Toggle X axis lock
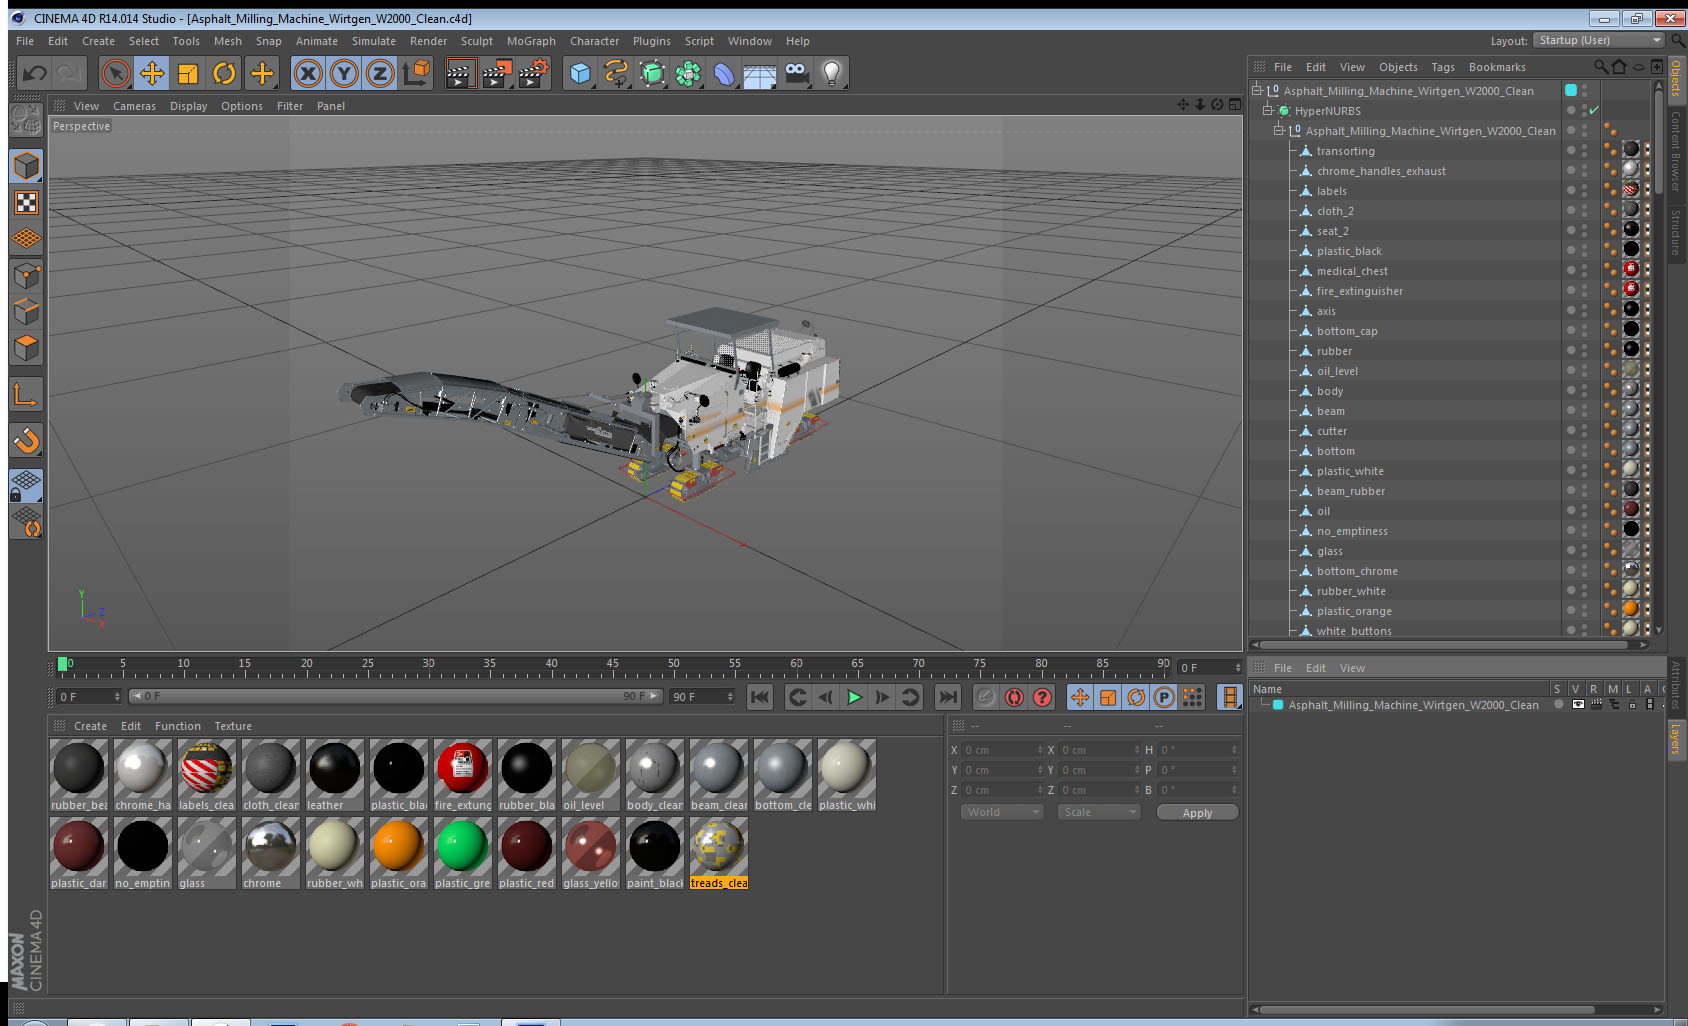 (x=308, y=73)
